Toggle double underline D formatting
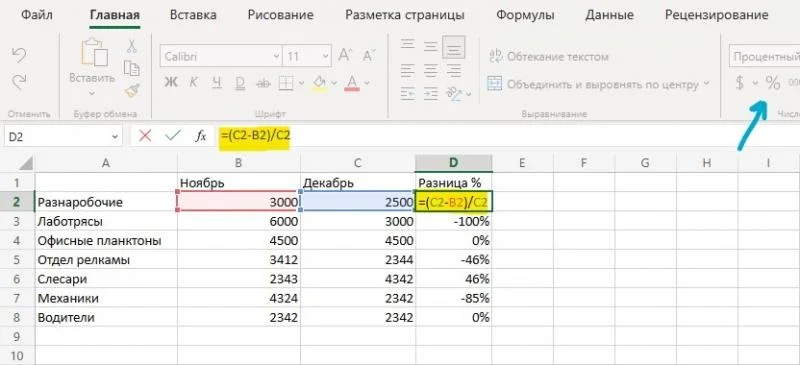800x365 pixels. tap(240, 82)
